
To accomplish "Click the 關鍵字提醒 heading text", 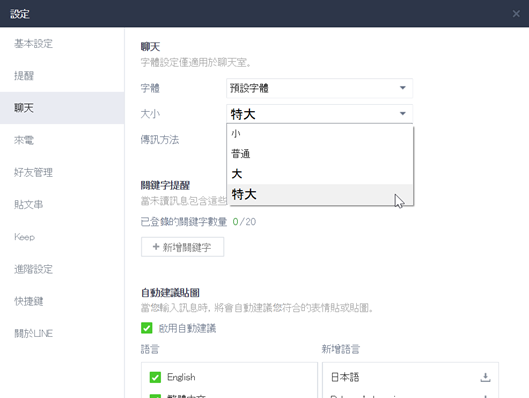I will point(165,185).
